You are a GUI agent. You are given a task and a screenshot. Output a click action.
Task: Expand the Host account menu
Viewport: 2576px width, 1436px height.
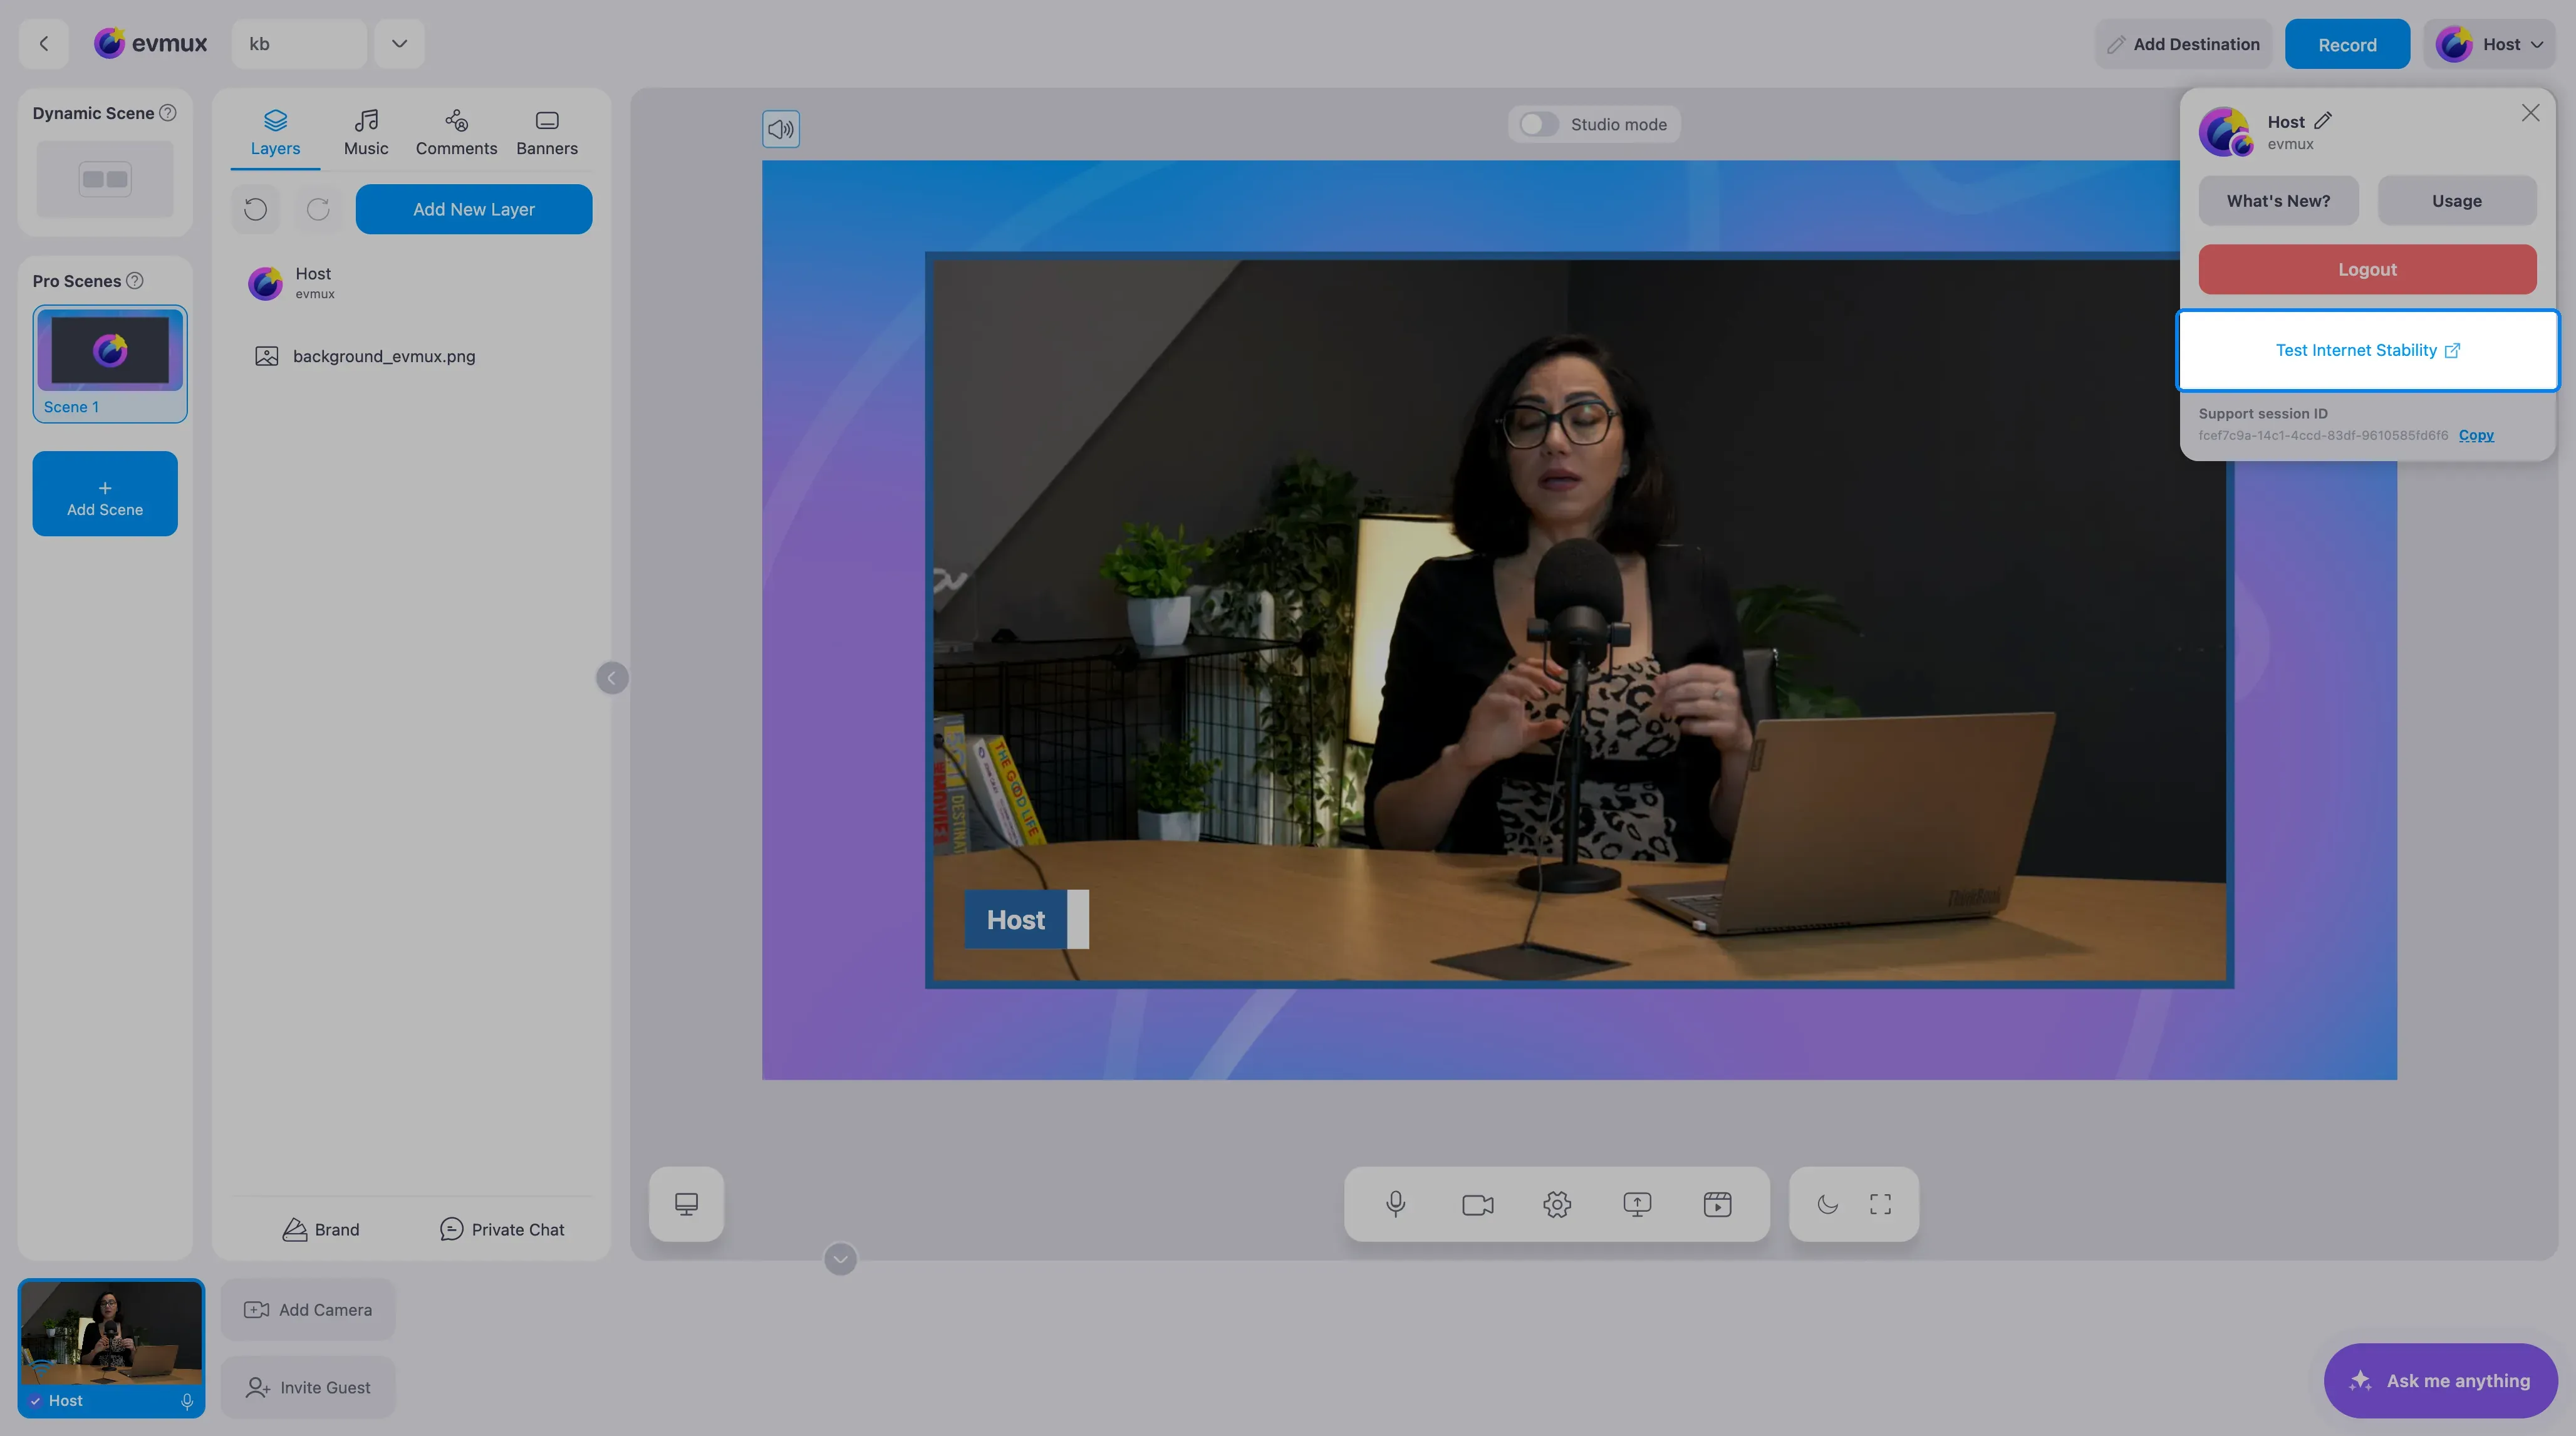[2489, 44]
